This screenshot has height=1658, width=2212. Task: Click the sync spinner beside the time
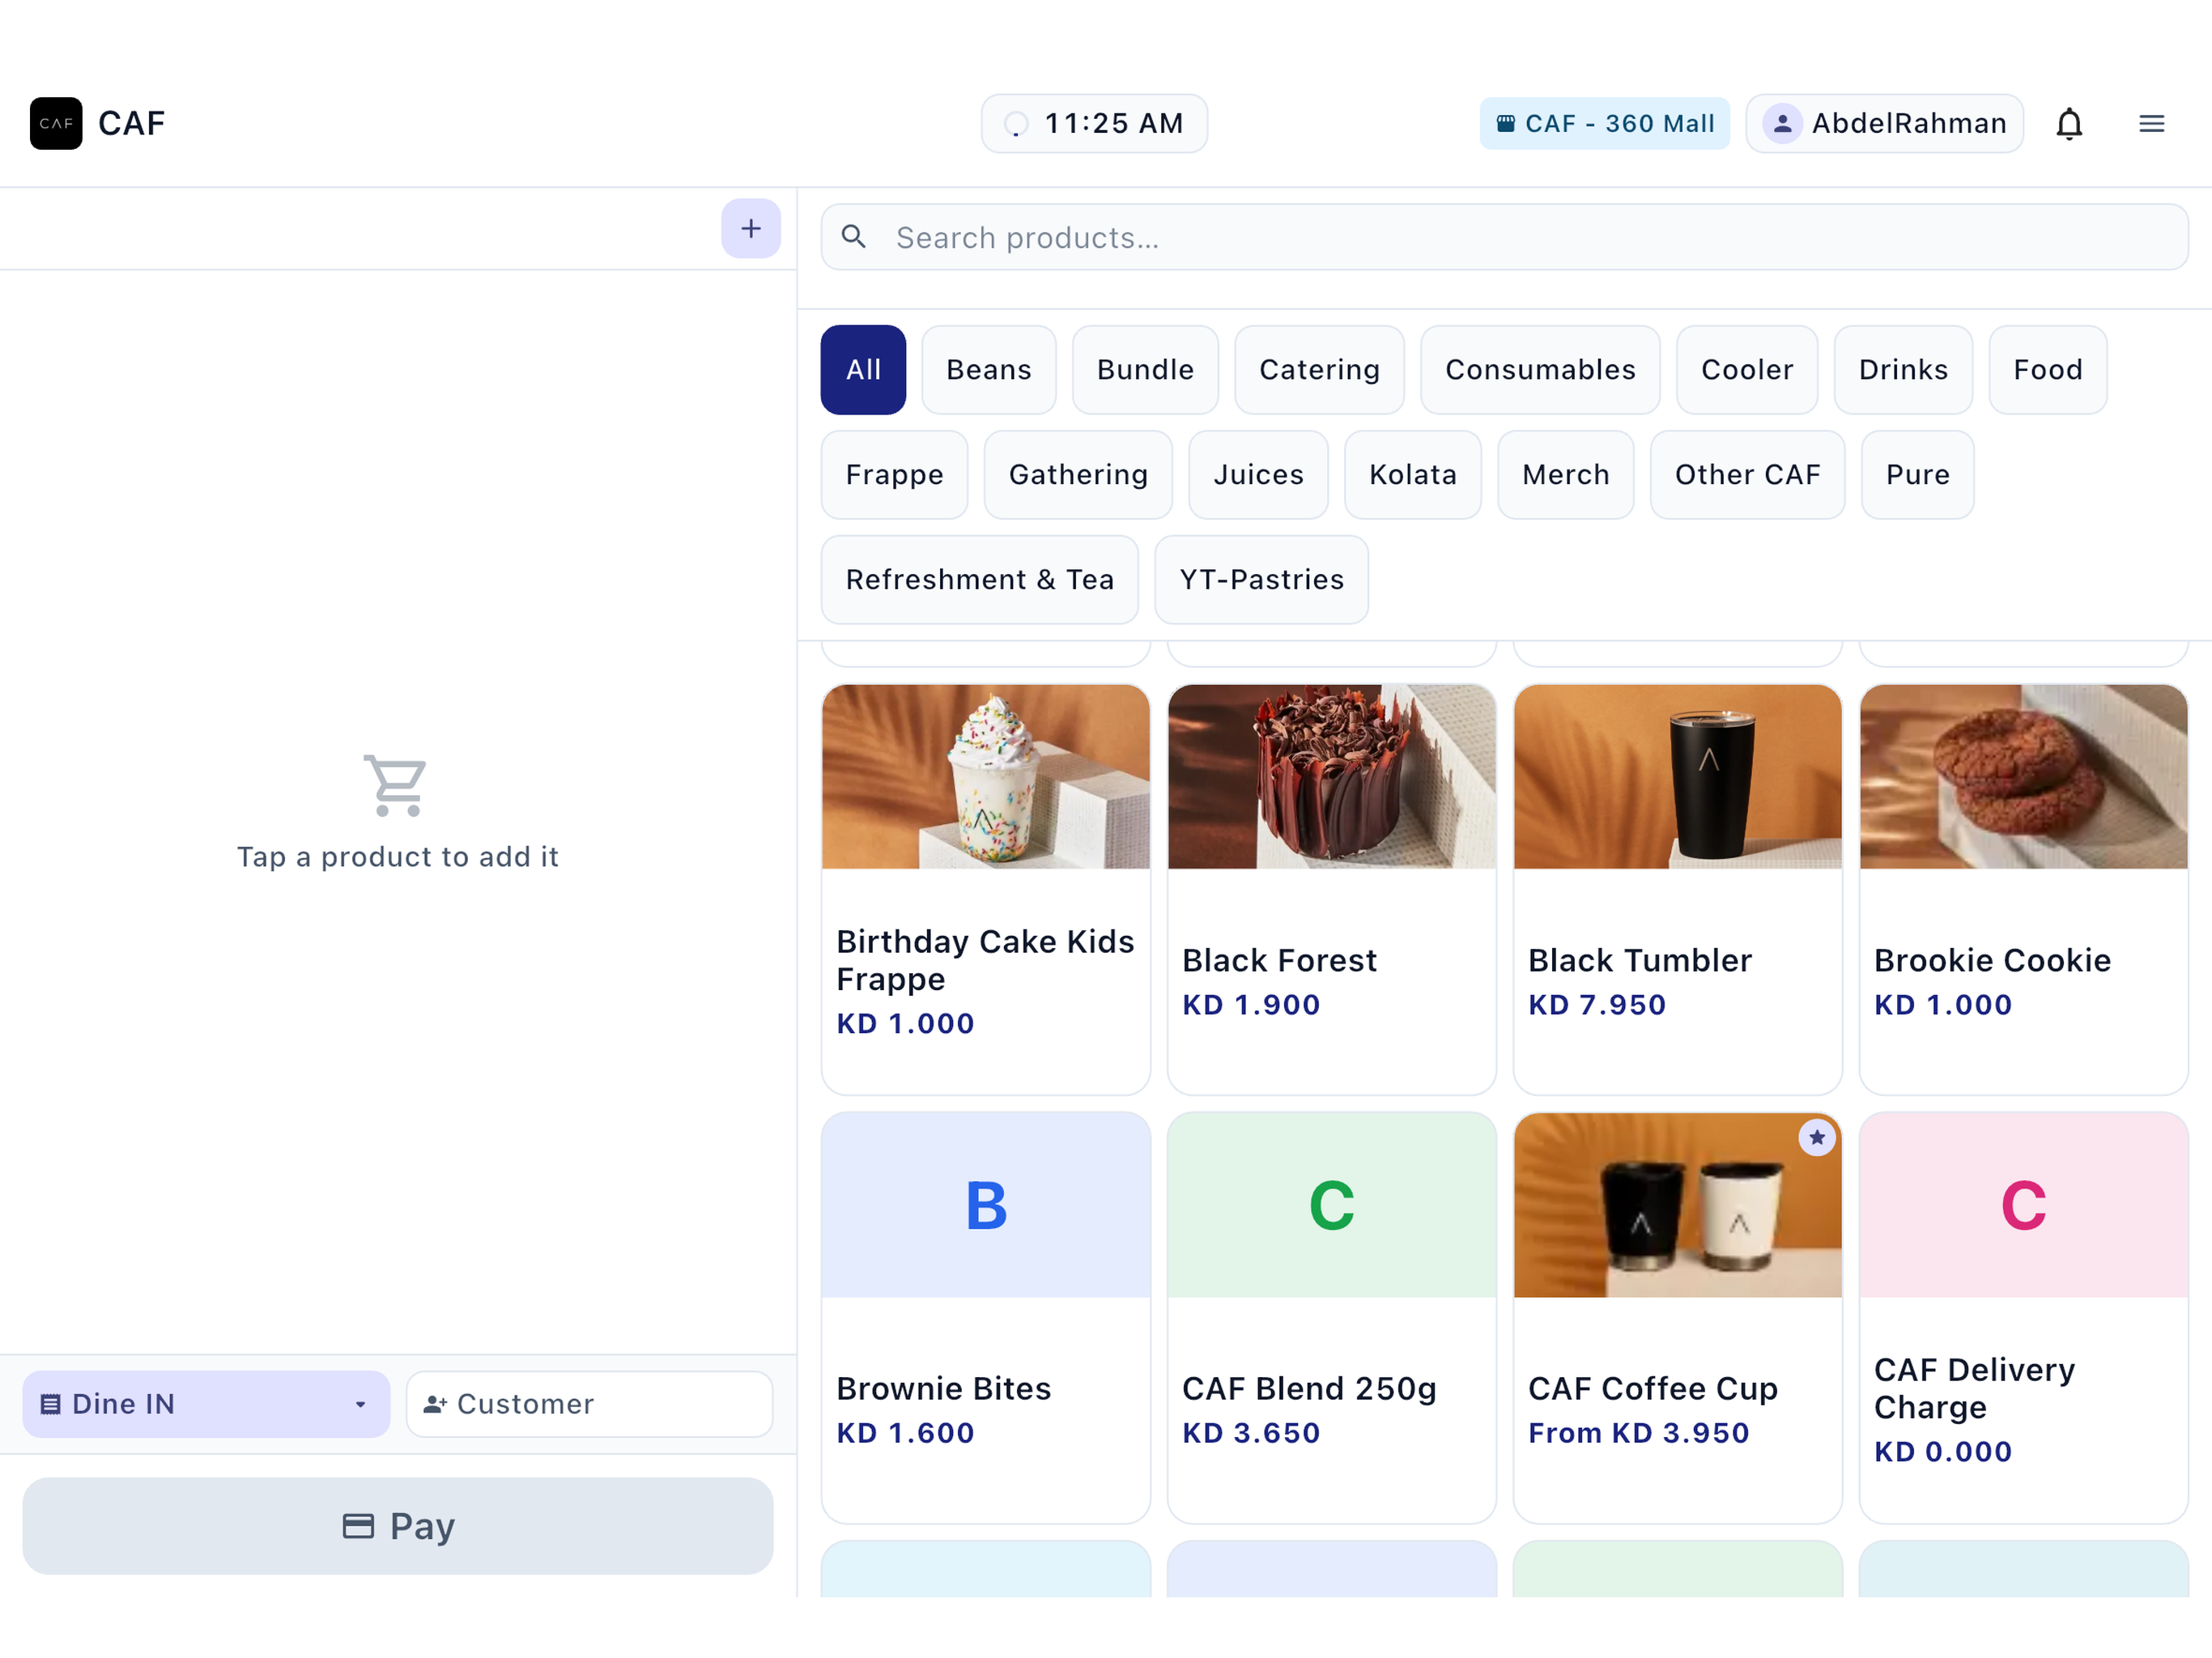click(1016, 123)
